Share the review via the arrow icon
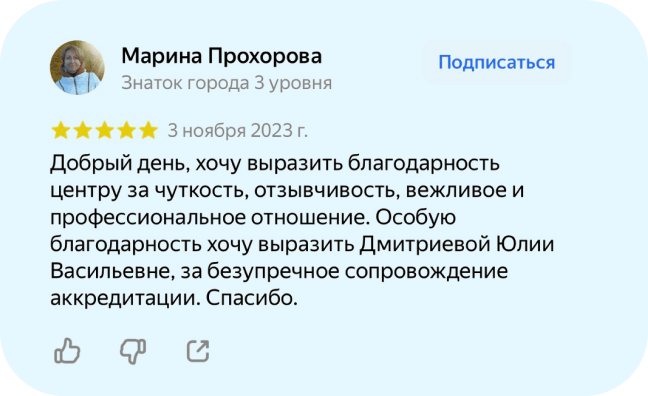648x396 pixels. coord(198,351)
